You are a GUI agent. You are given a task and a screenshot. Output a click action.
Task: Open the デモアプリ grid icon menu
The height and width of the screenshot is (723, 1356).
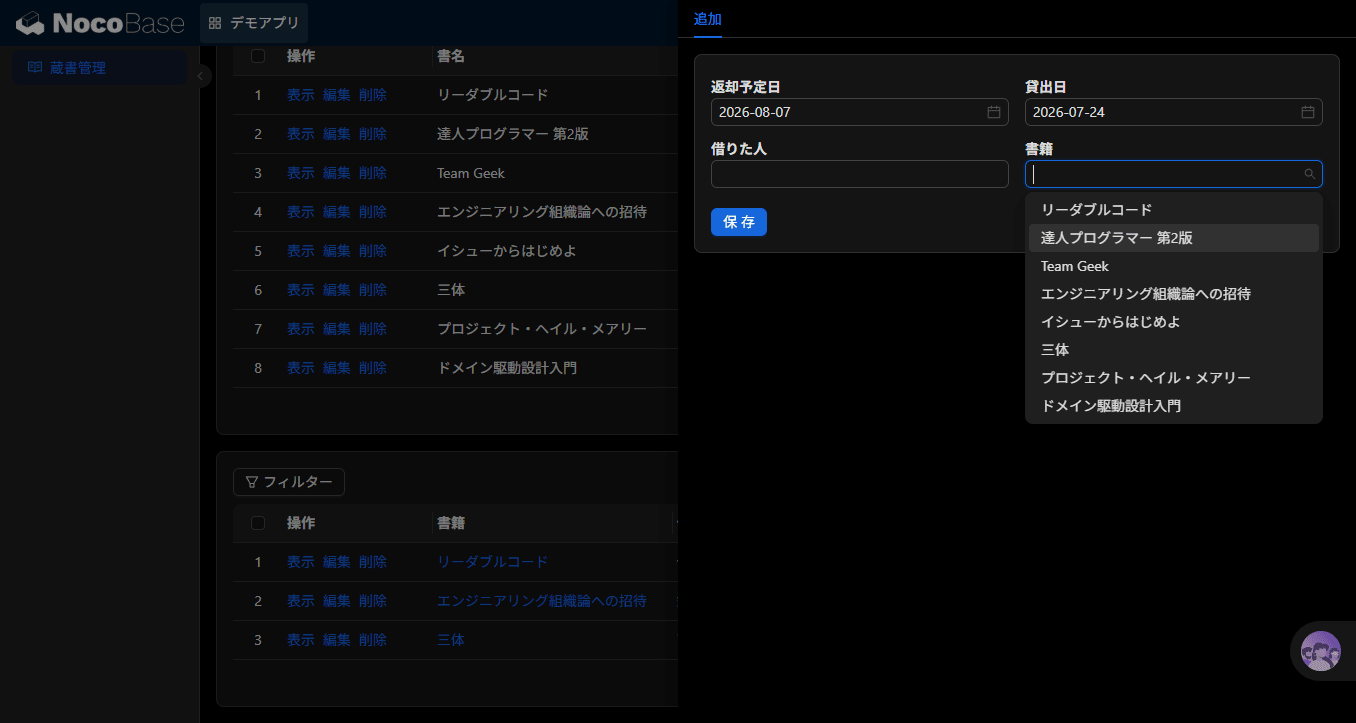coord(215,23)
